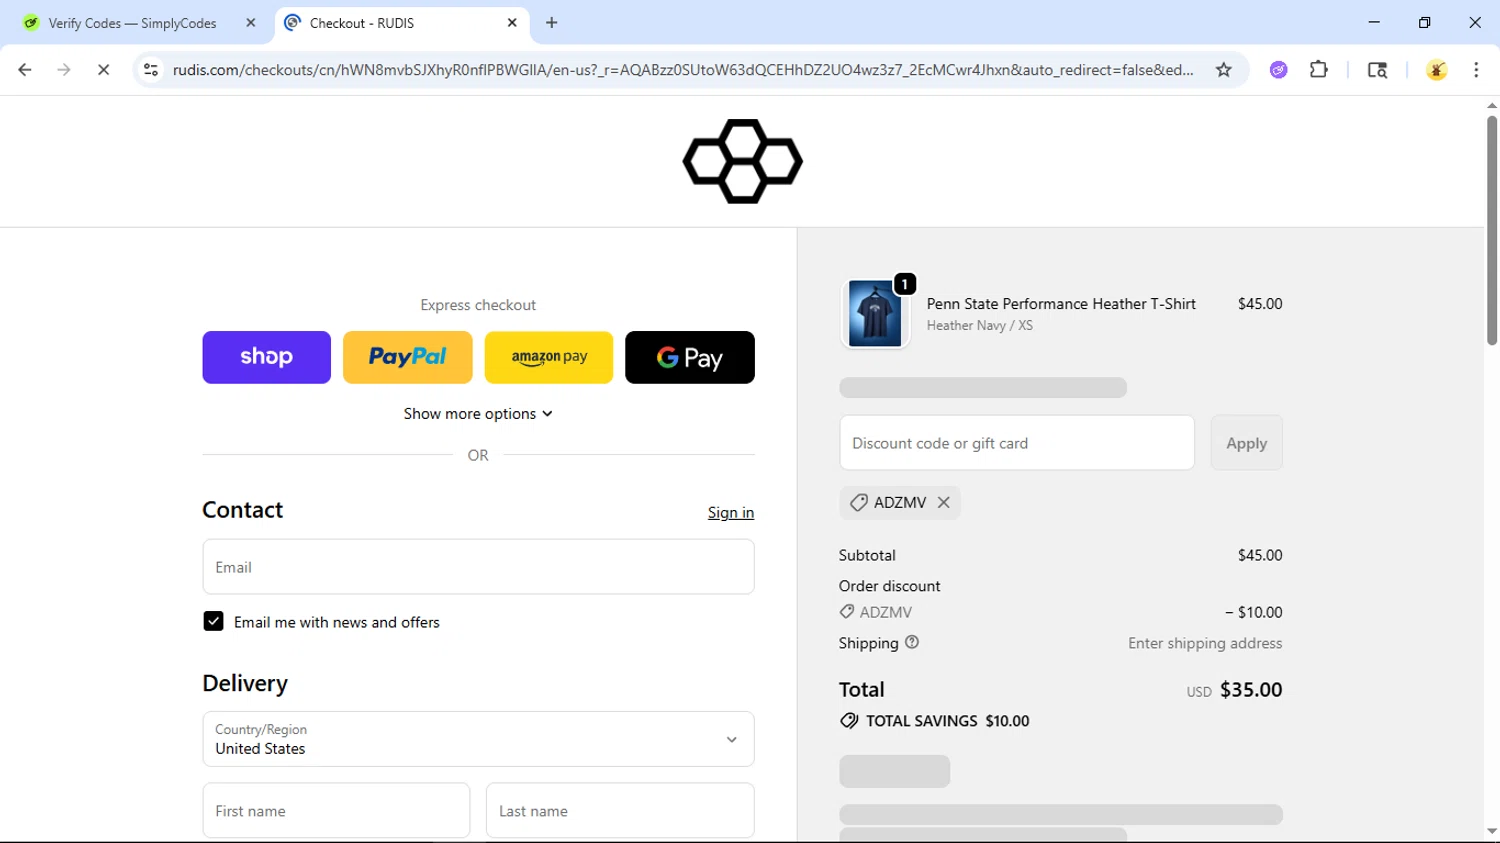Stop loading the page
This screenshot has height=843, width=1500.
point(103,70)
